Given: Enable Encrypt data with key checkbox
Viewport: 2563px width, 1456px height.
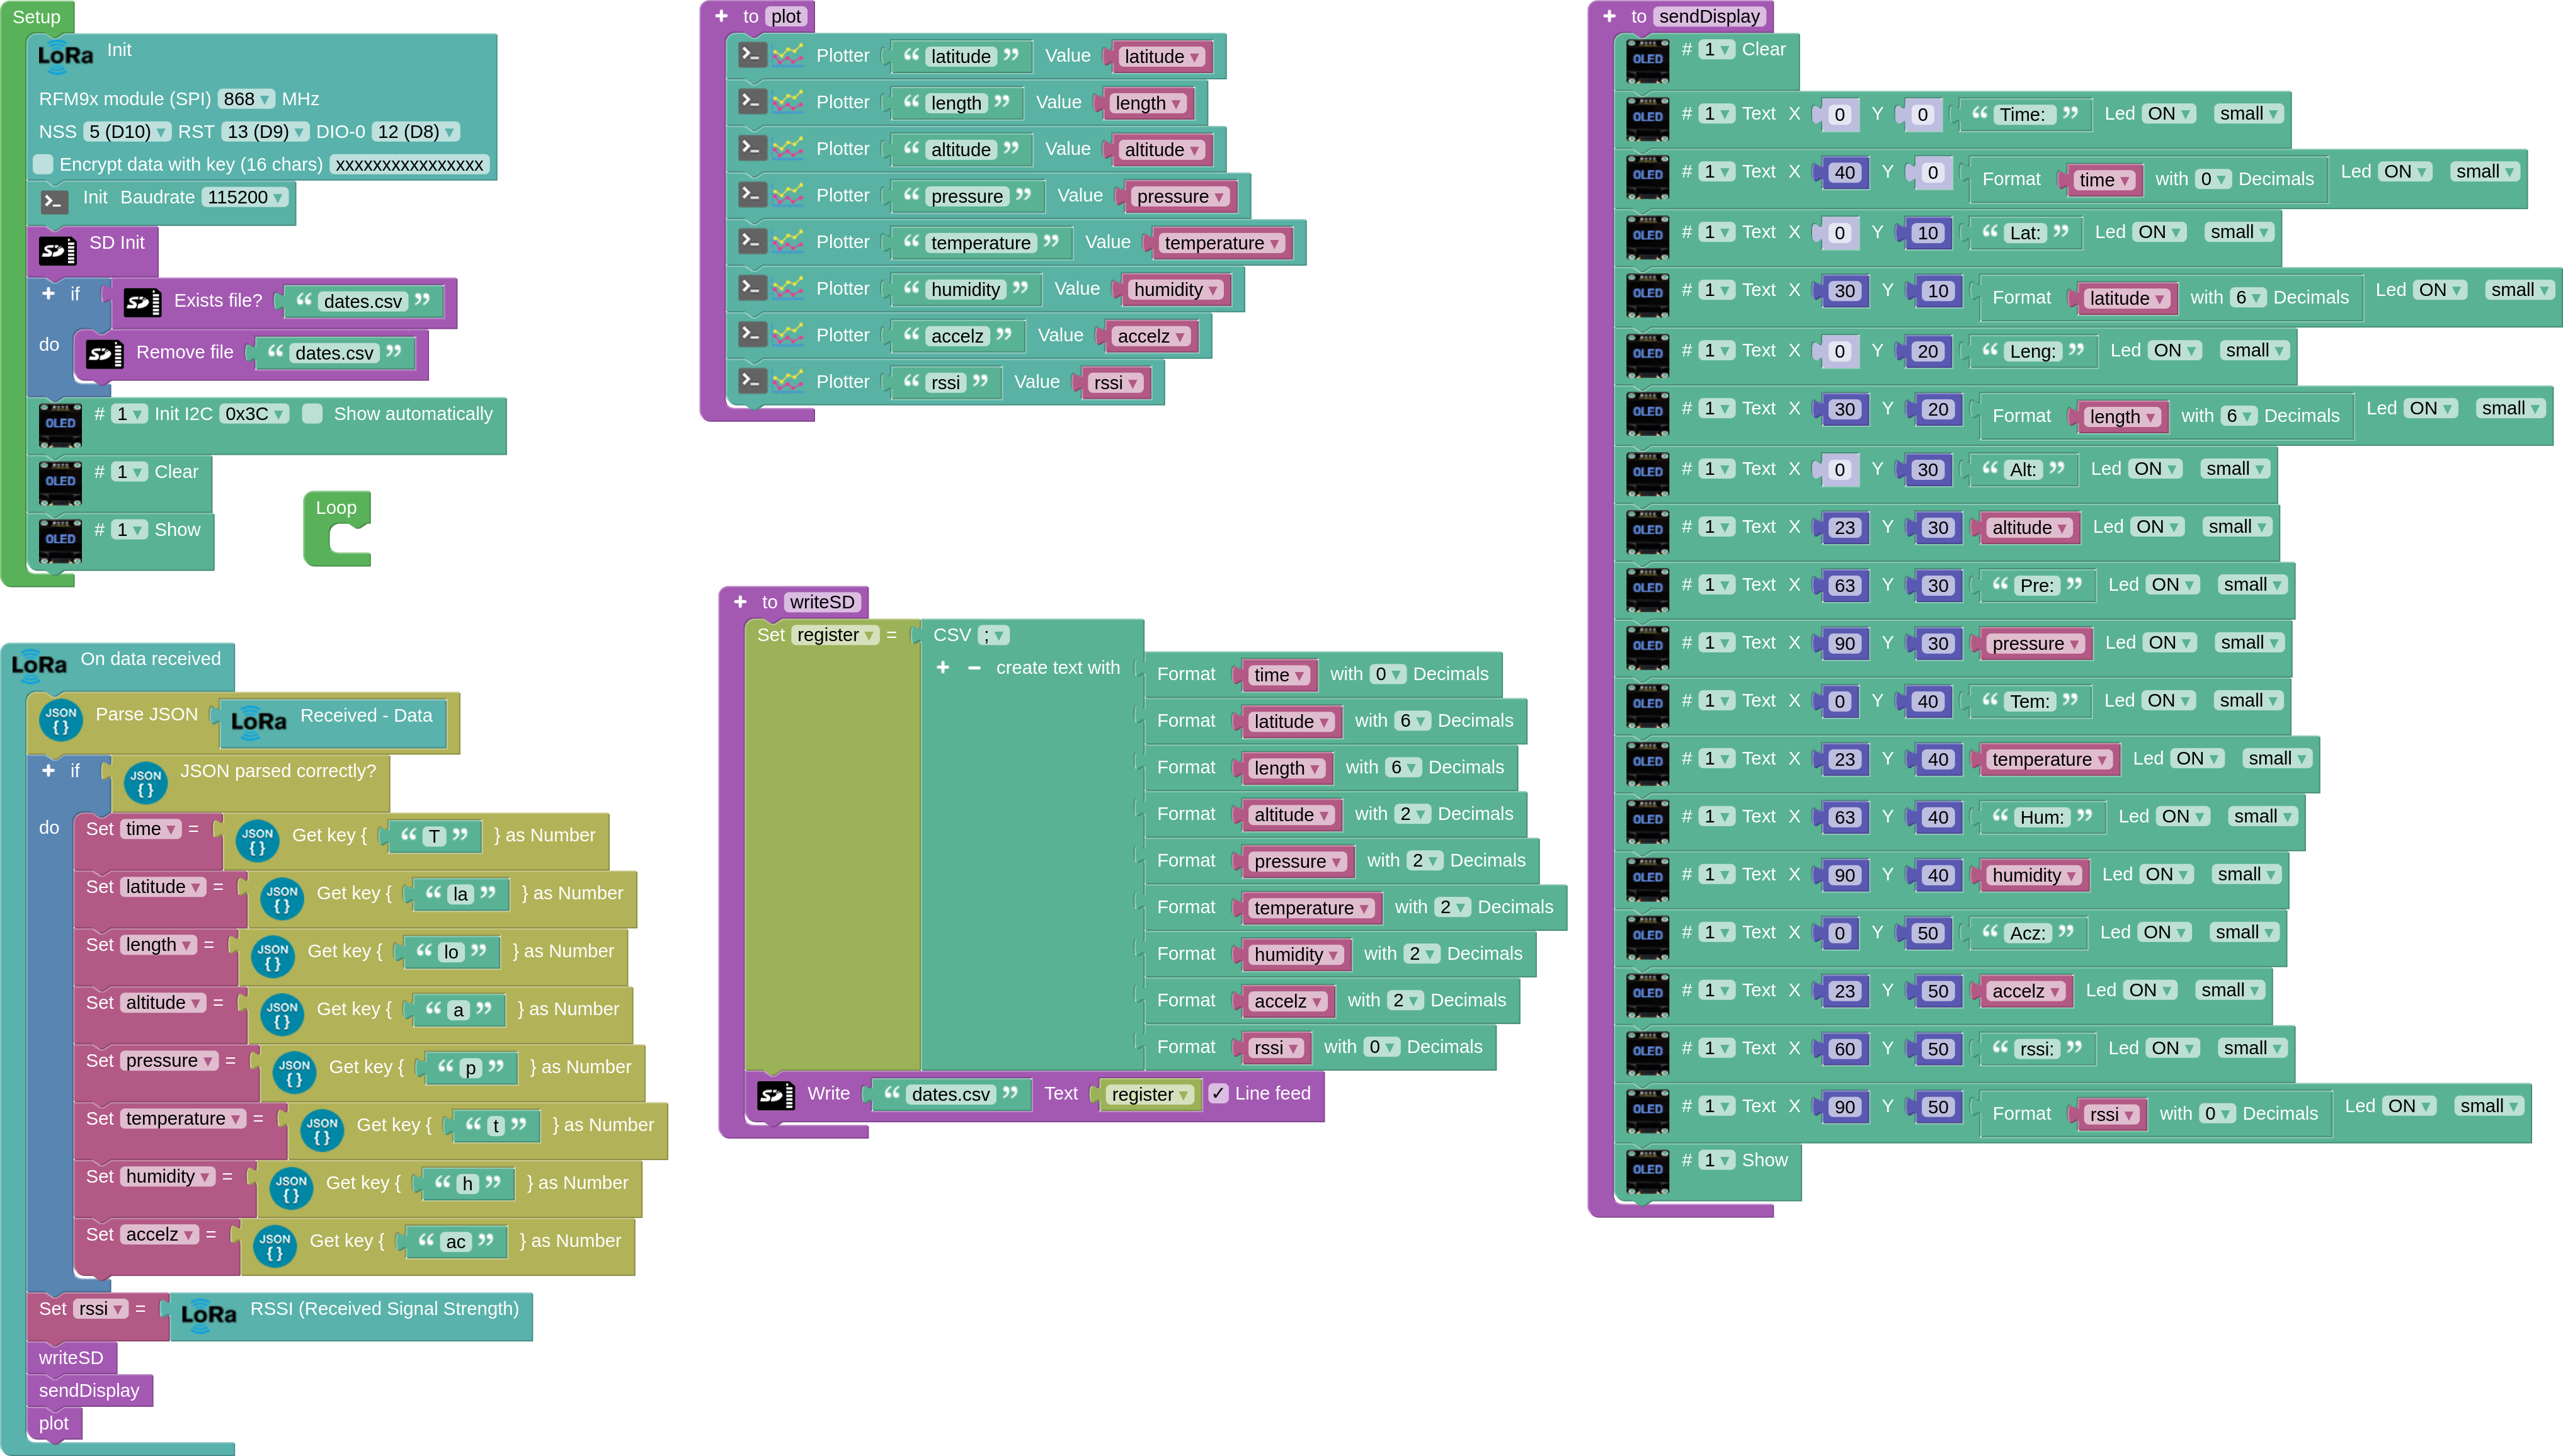Looking at the screenshot, I should 43,164.
